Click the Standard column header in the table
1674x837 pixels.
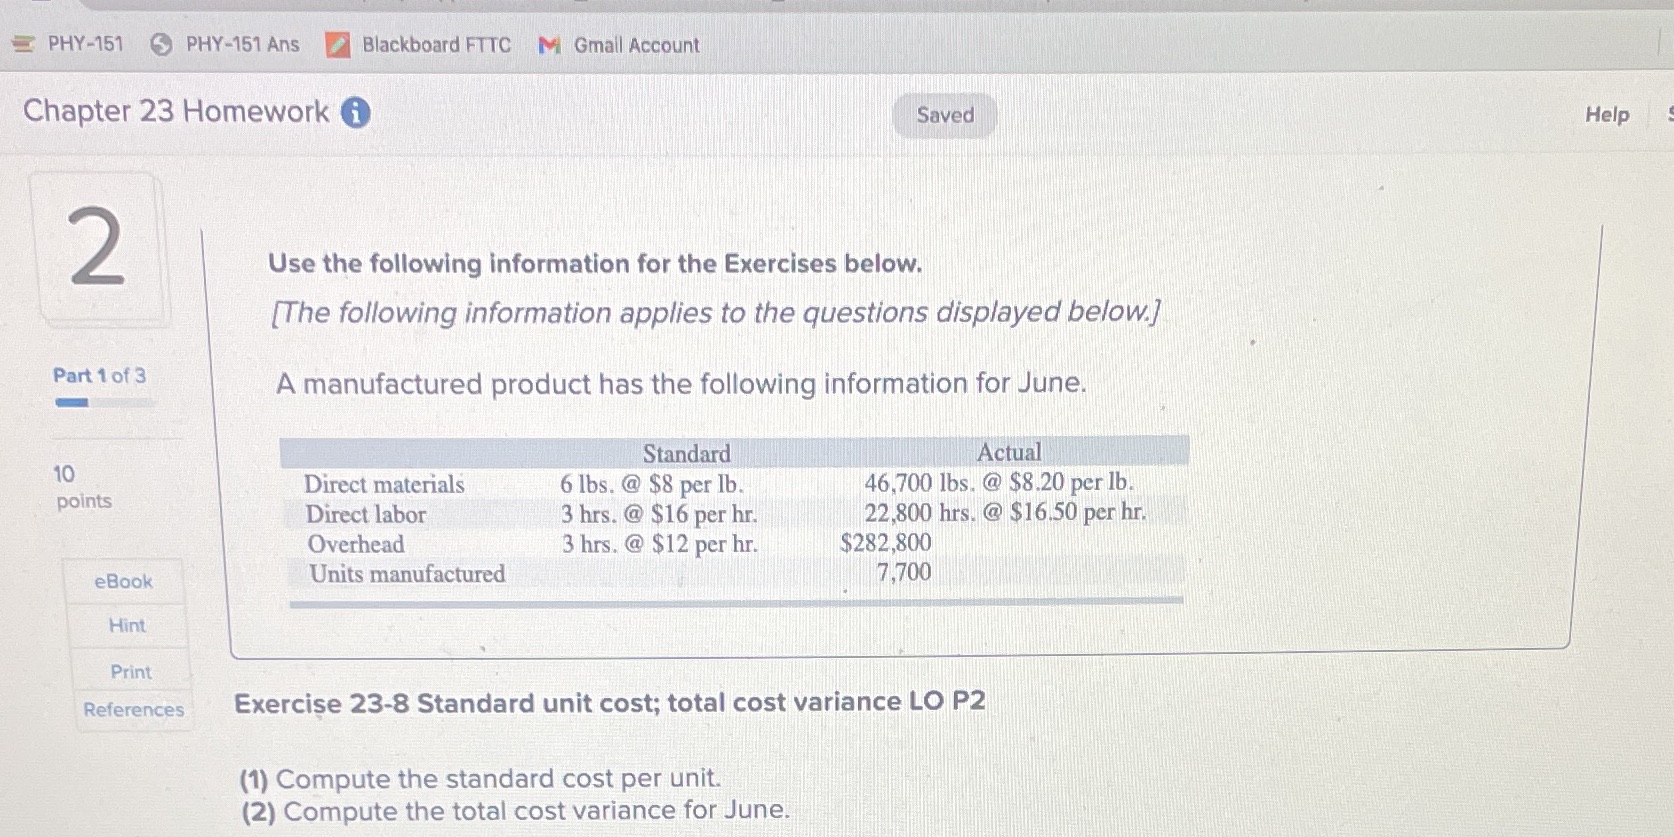[x=687, y=453]
